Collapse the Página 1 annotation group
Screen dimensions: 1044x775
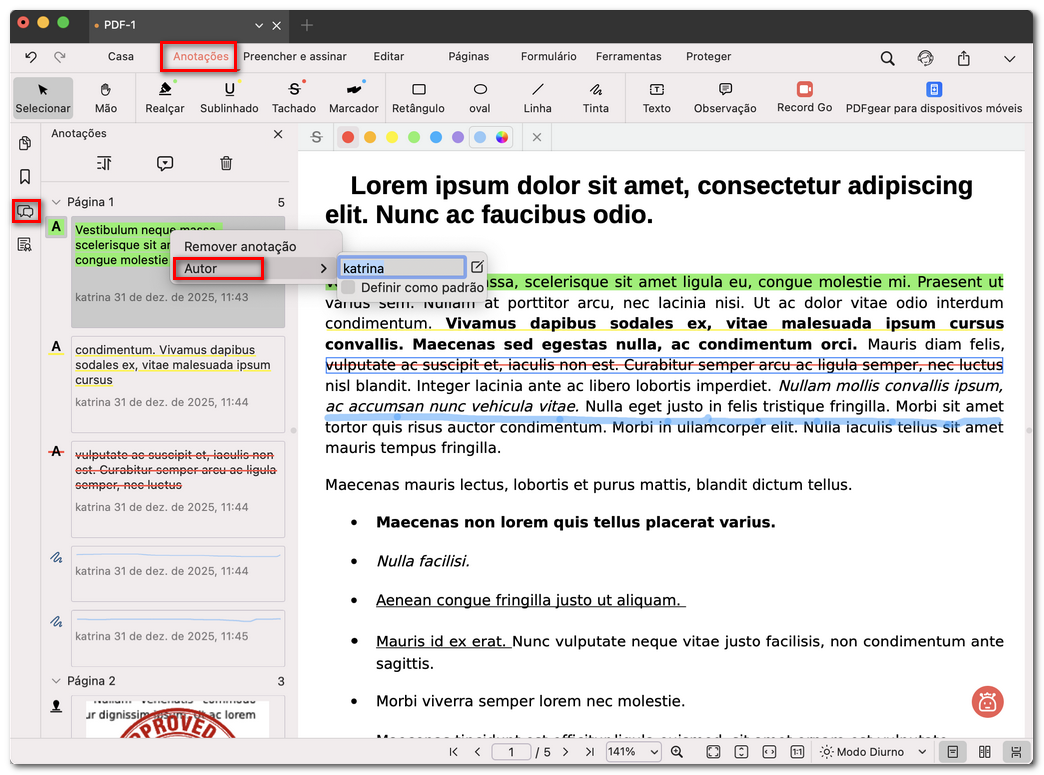[x=56, y=202]
